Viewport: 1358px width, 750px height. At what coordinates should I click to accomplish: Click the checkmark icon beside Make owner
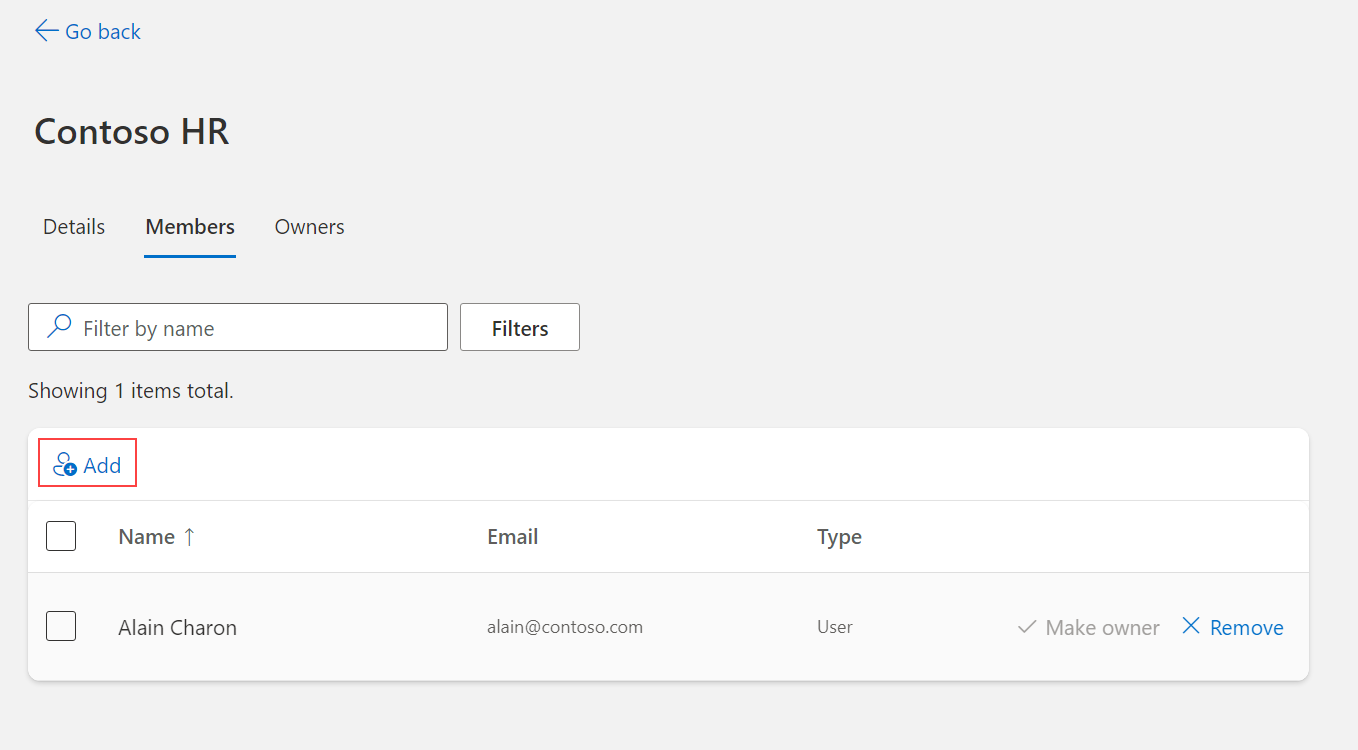1025,627
